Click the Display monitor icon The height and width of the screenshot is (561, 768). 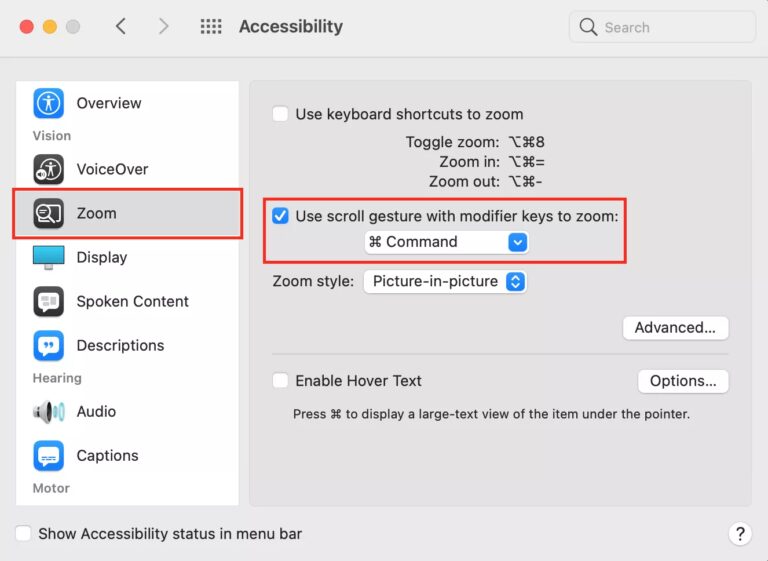48,257
